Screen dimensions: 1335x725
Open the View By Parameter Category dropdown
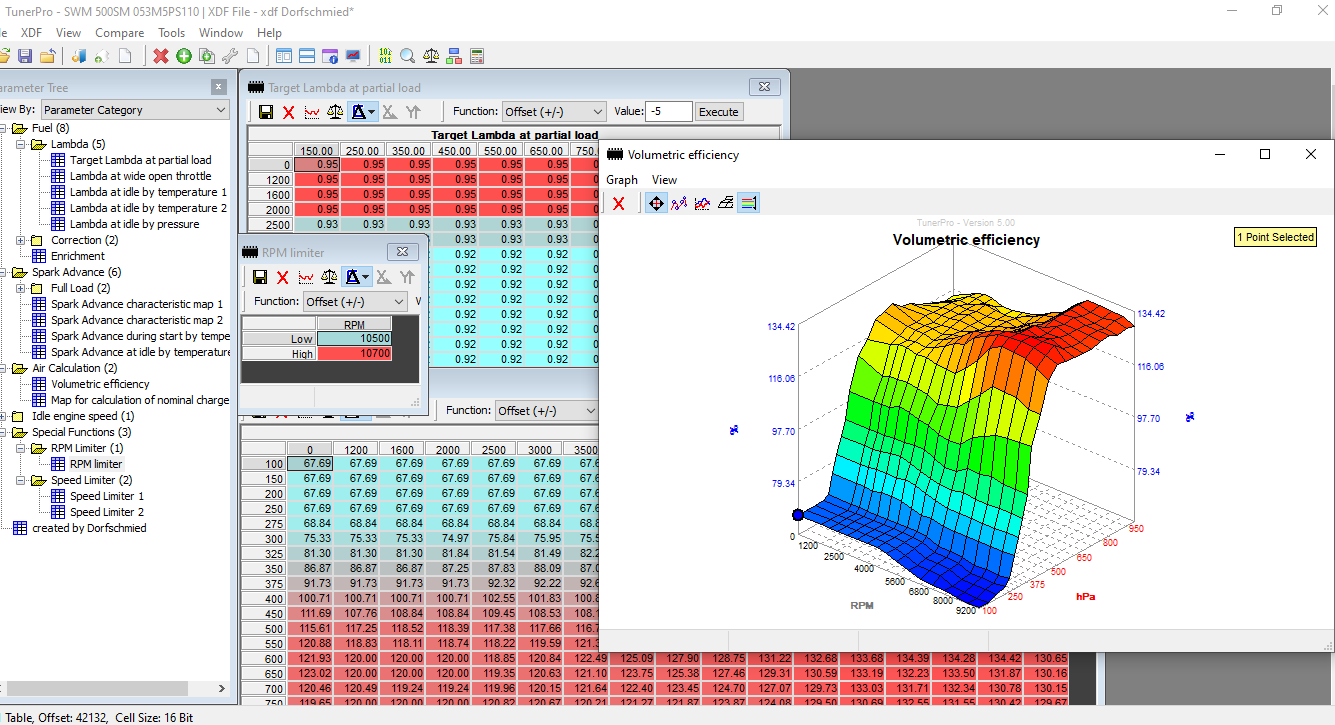[134, 110]
